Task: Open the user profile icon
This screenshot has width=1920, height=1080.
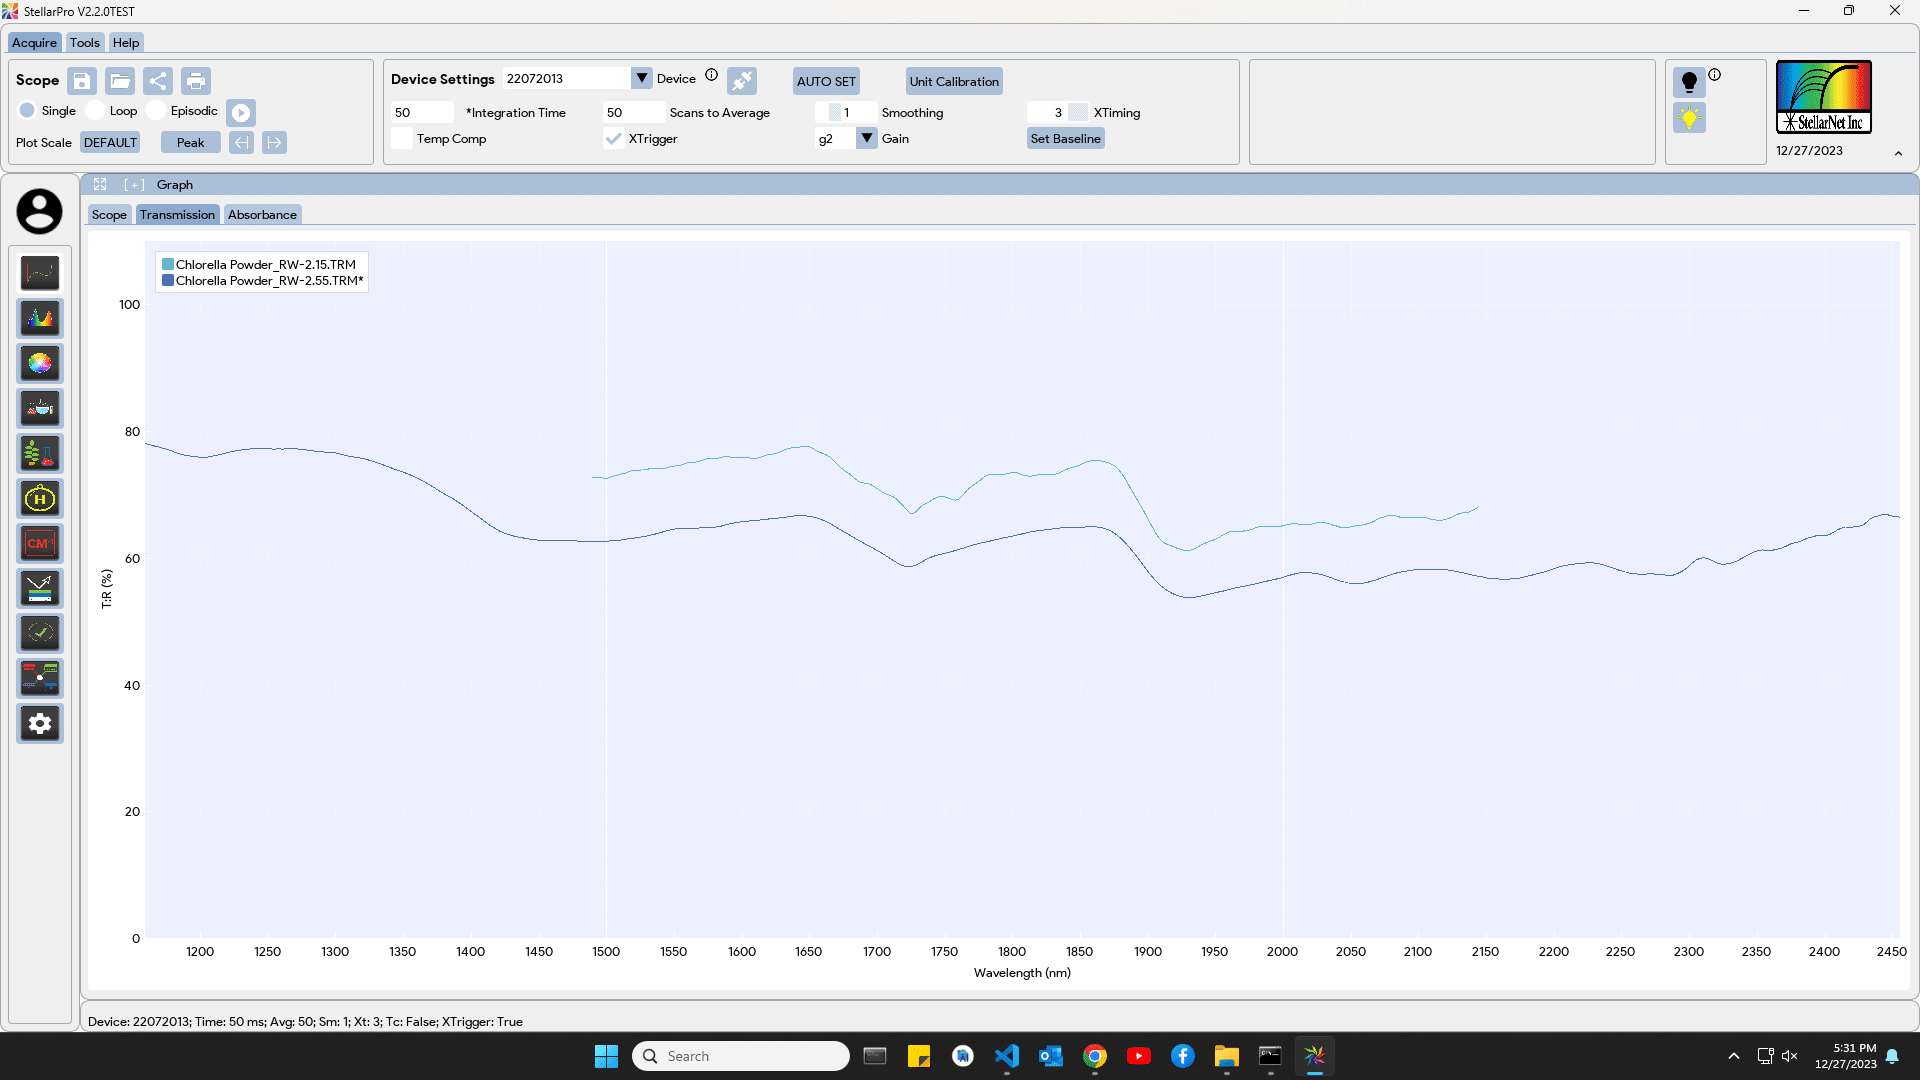Action: coord(39,212)
